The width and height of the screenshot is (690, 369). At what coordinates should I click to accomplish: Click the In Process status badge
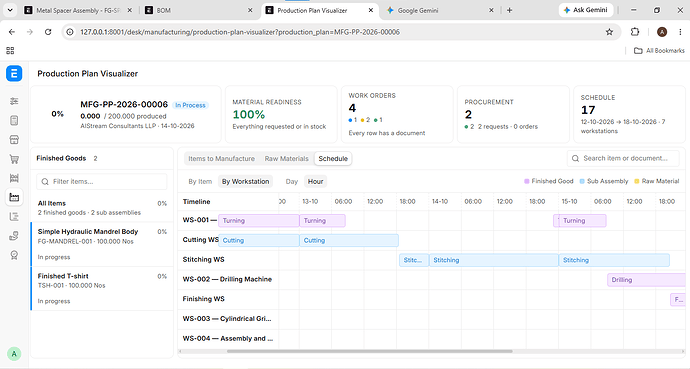190,105
